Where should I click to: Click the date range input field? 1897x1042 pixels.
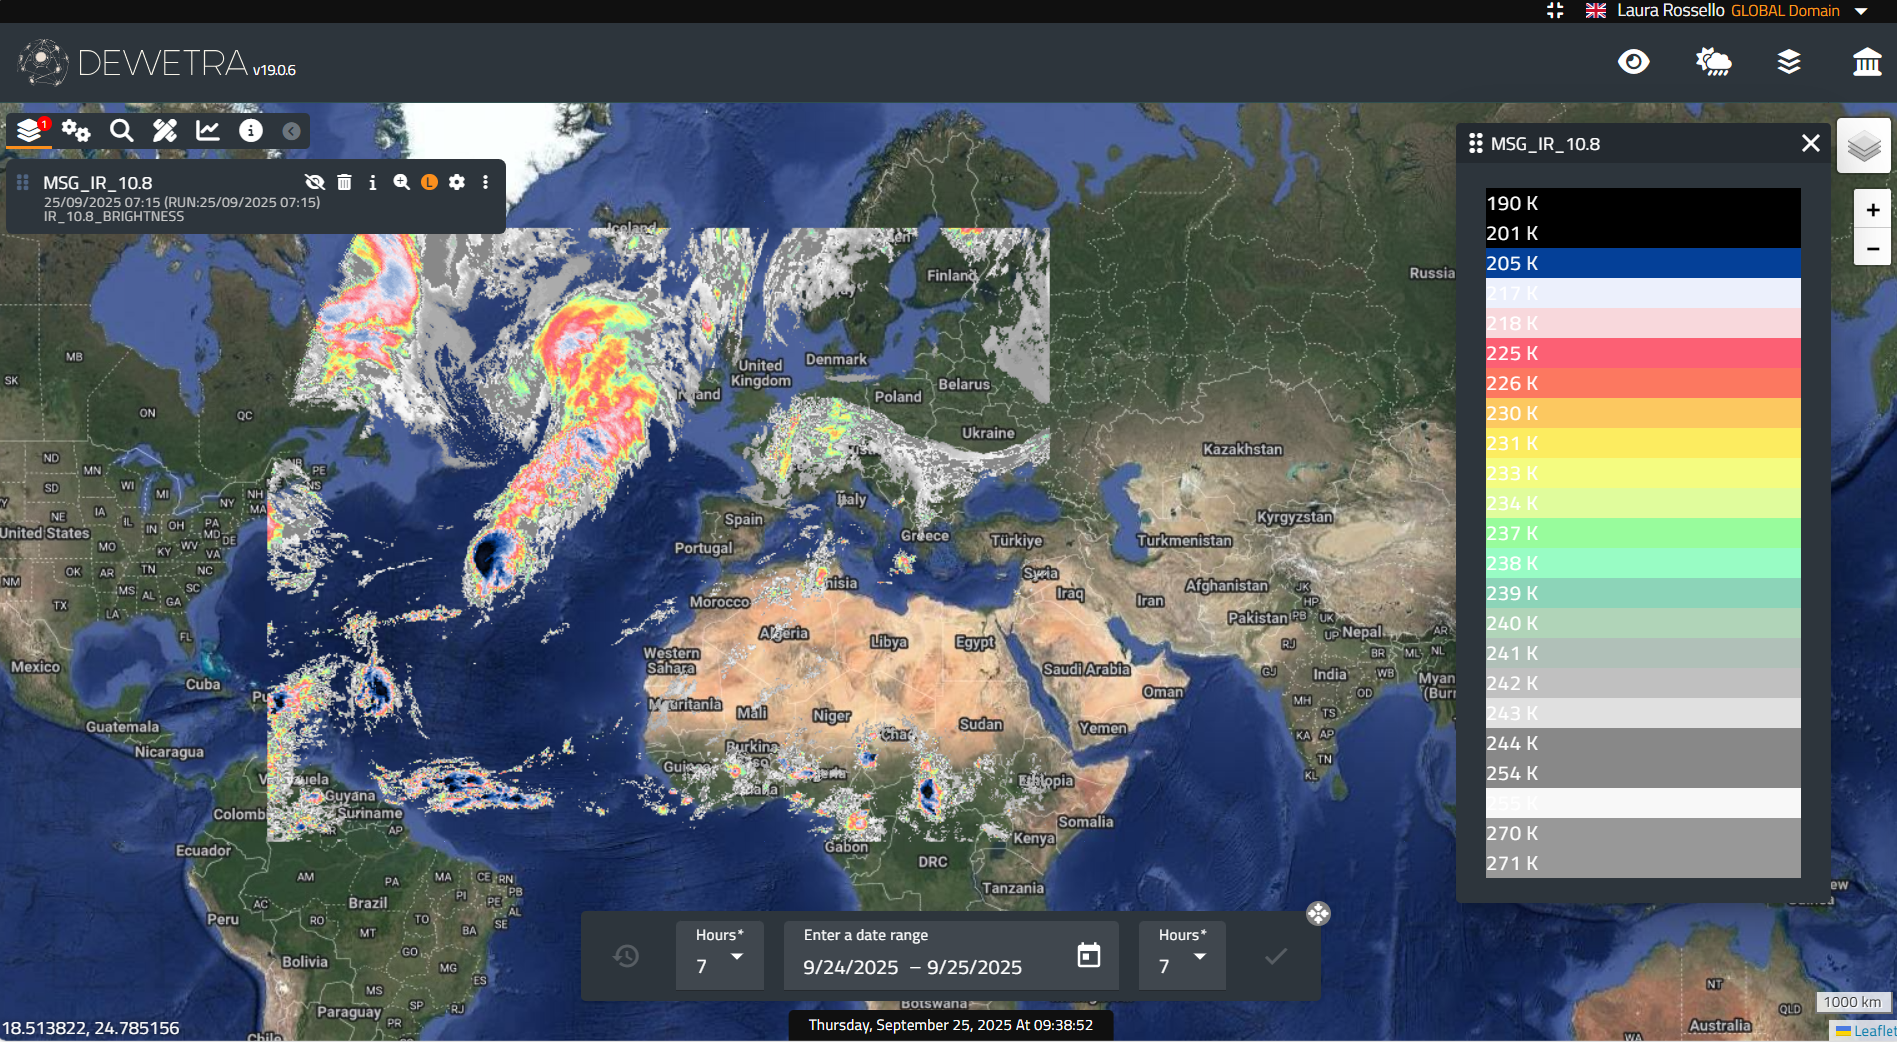(930, 966)
